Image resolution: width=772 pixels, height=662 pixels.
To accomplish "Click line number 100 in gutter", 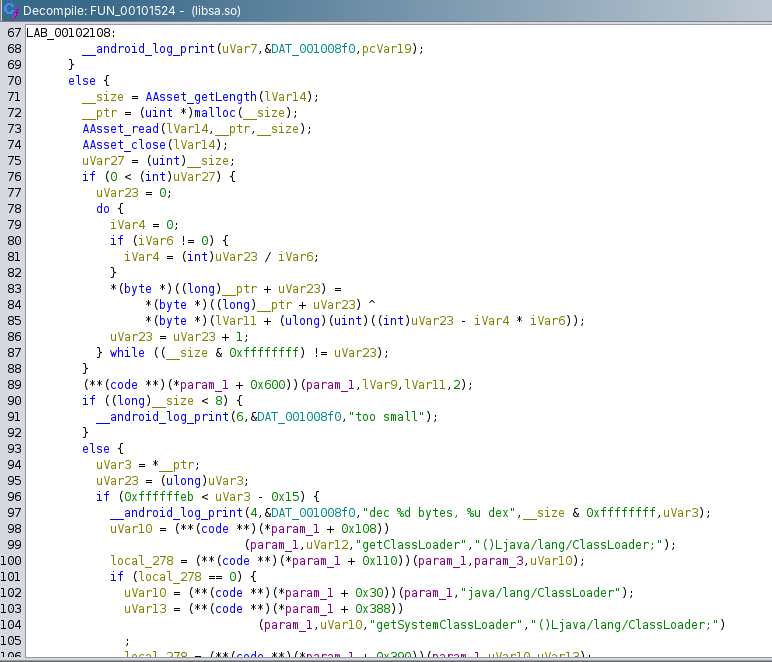I will coord(11,561).
